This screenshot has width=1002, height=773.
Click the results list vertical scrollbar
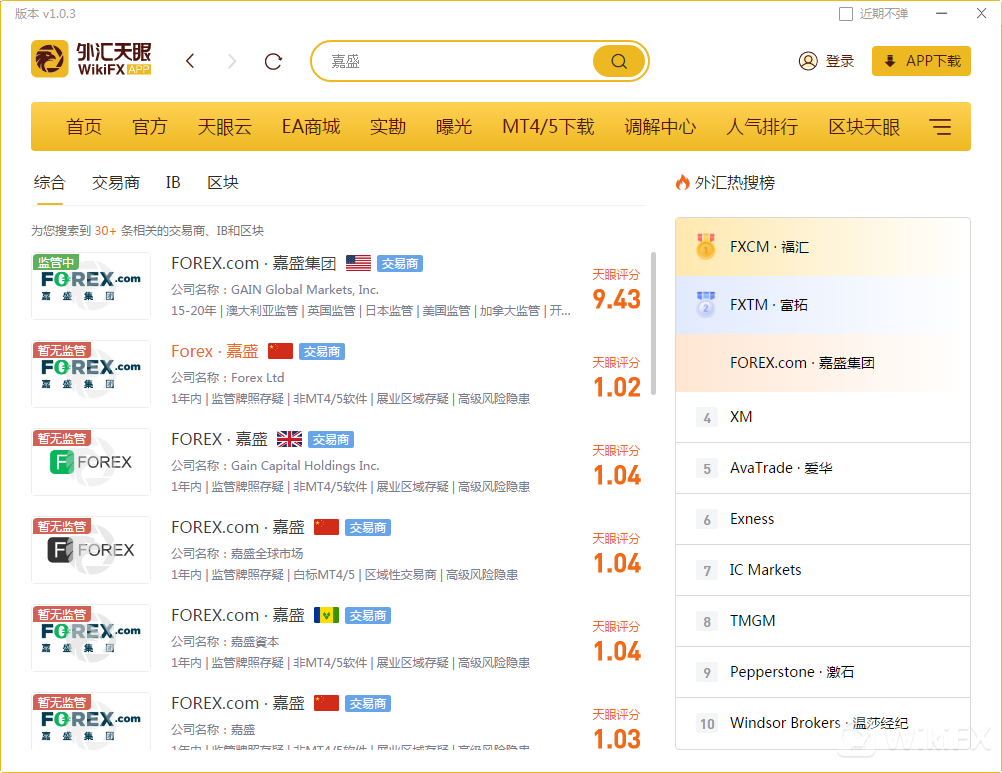click(x=654, y=322)
